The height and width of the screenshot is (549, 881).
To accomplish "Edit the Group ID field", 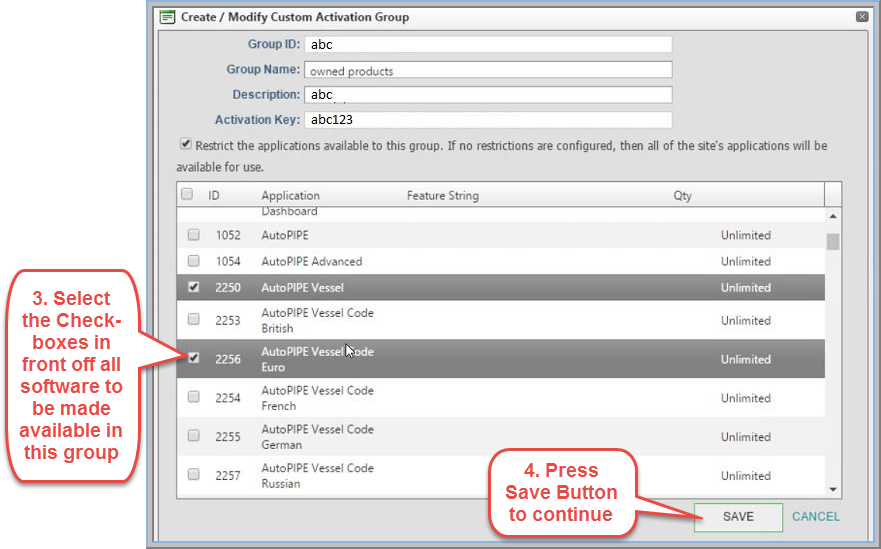I will tap(488, 44).
